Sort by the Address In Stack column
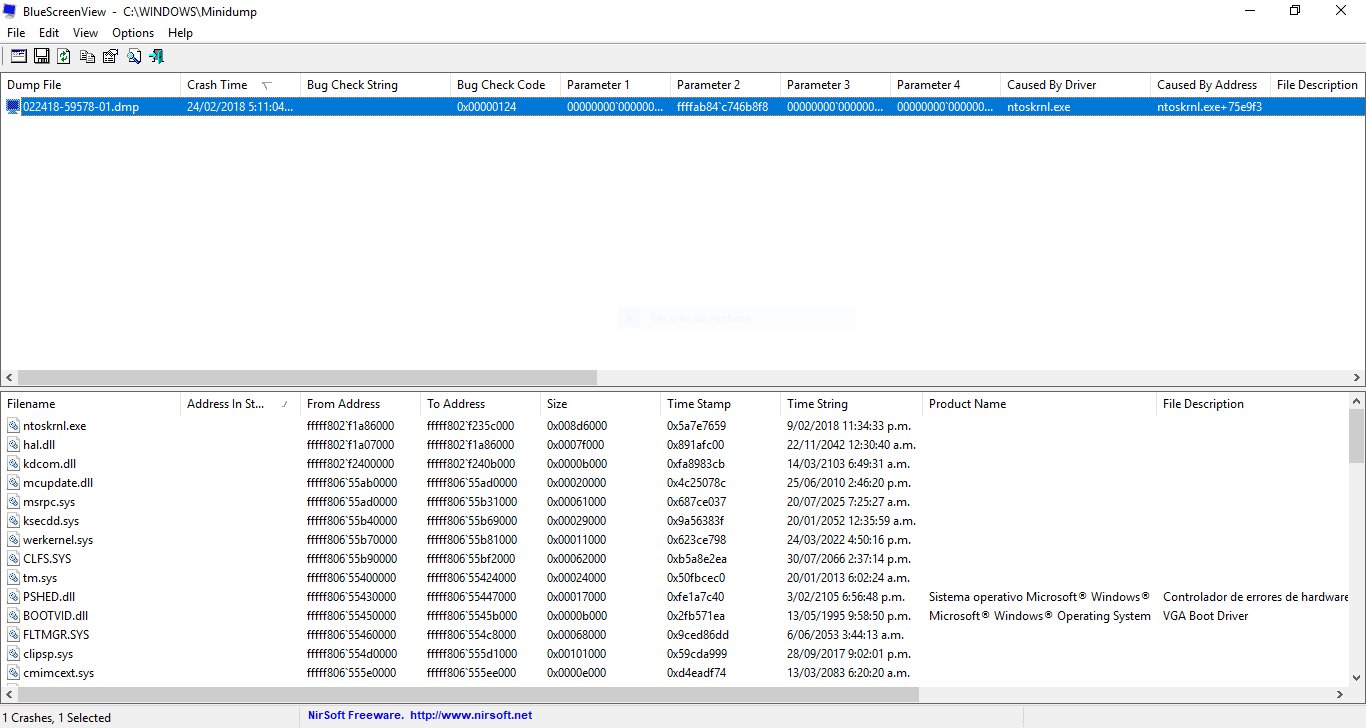The width and height of the screenshot is (1366, 728). coord(240,404)
